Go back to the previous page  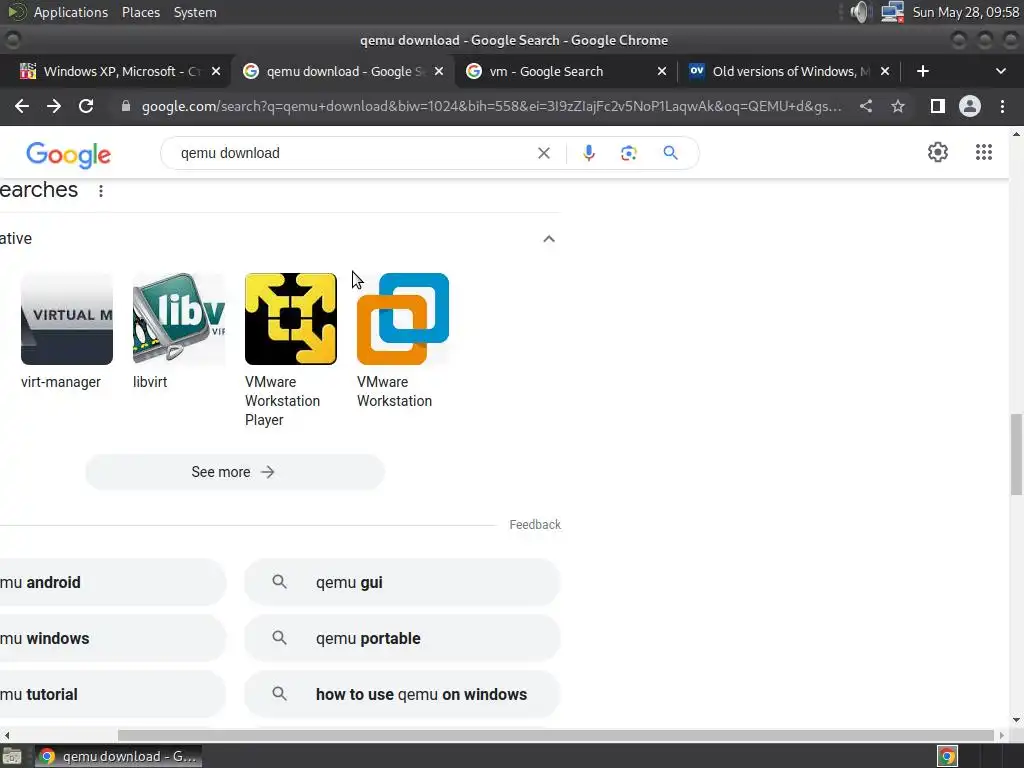click(22, 106)
